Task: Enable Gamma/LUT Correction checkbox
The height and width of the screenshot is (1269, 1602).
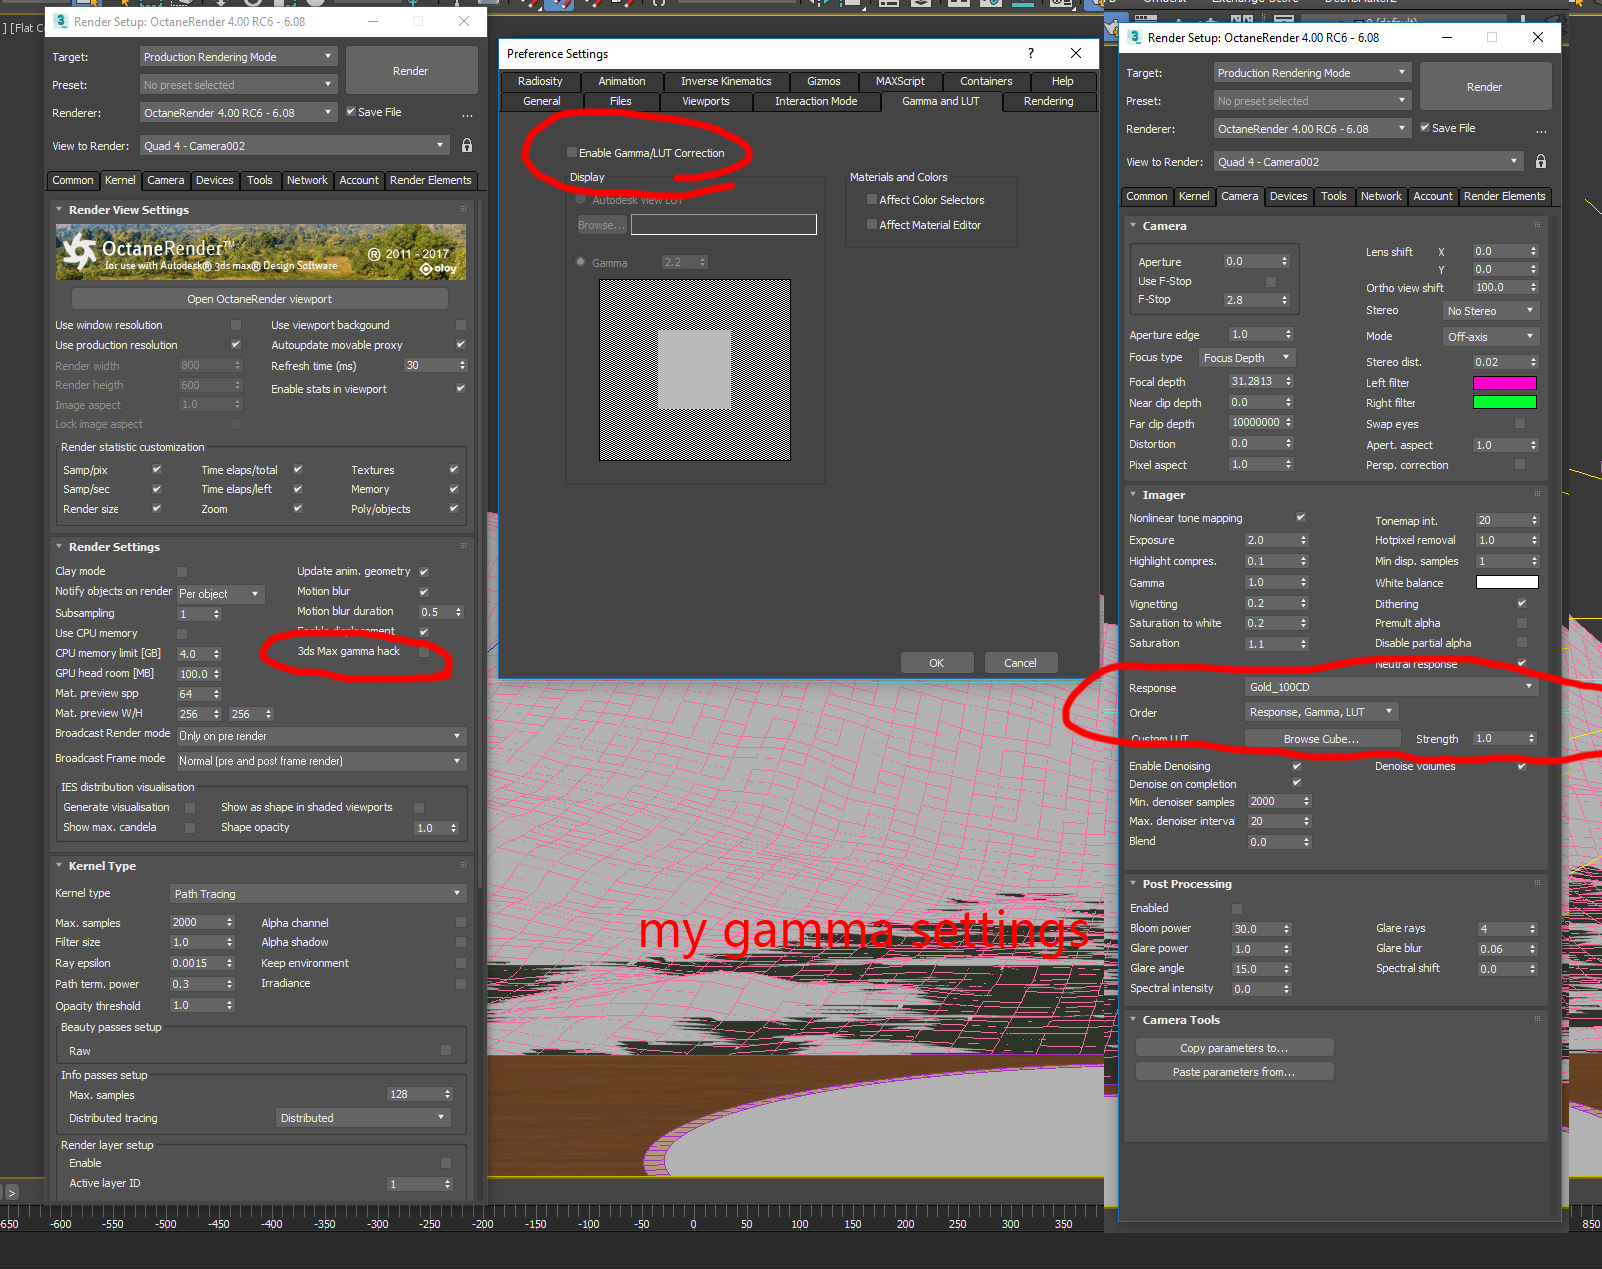Action: click(x=572, y=153)
